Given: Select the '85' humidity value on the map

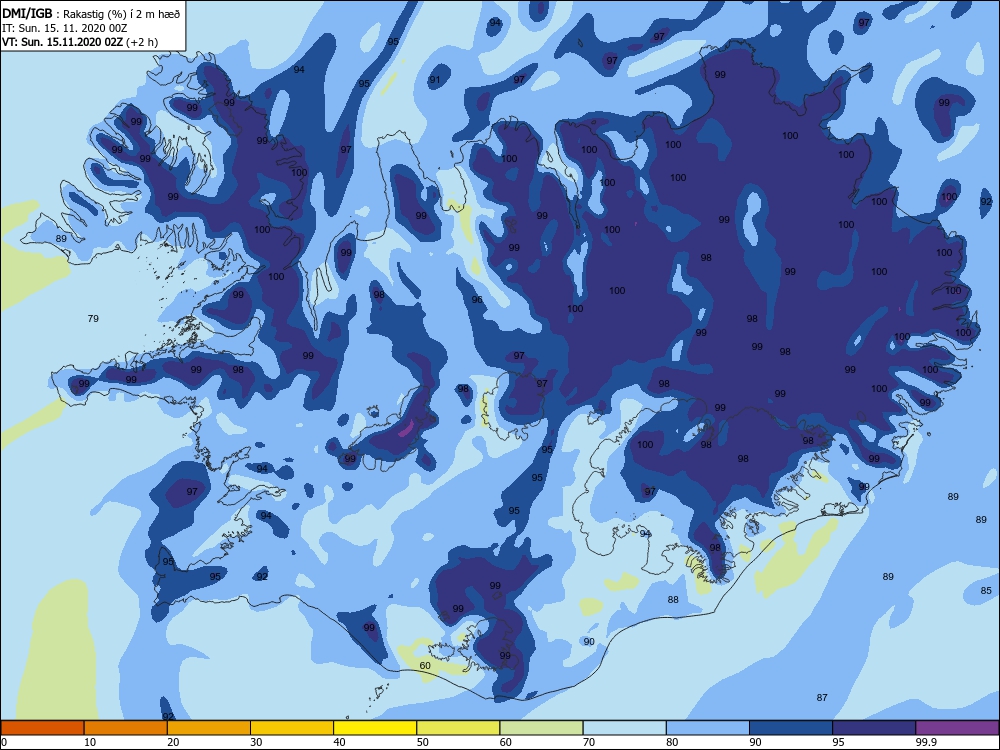Looking at the screenshot, I should point(986,591).
